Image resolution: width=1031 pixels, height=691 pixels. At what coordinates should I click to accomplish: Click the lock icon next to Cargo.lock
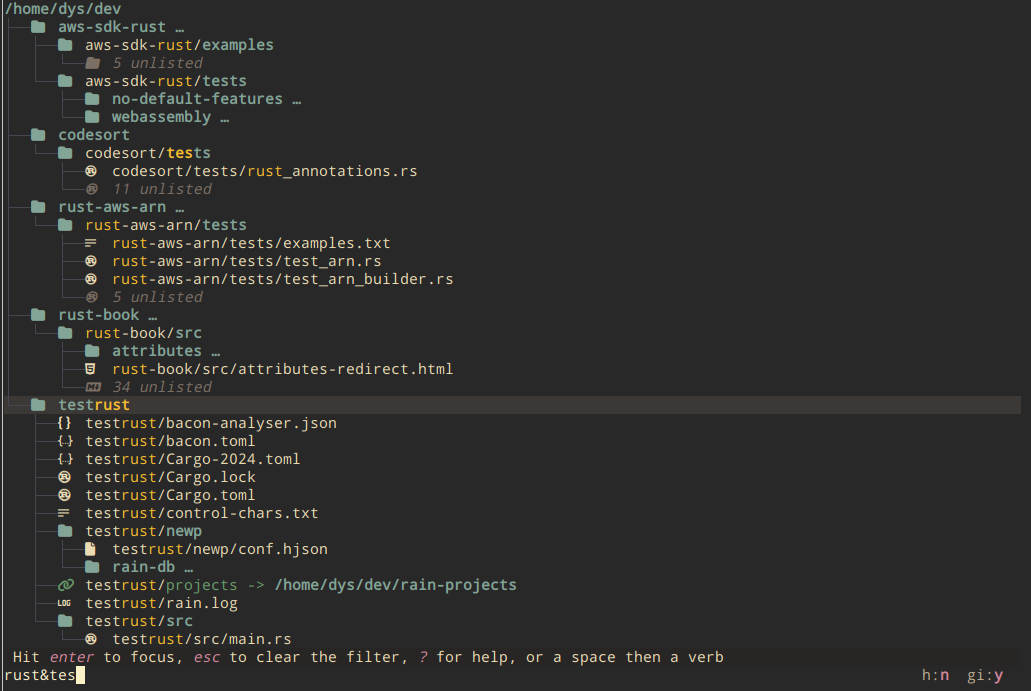(x=65, y=477)
